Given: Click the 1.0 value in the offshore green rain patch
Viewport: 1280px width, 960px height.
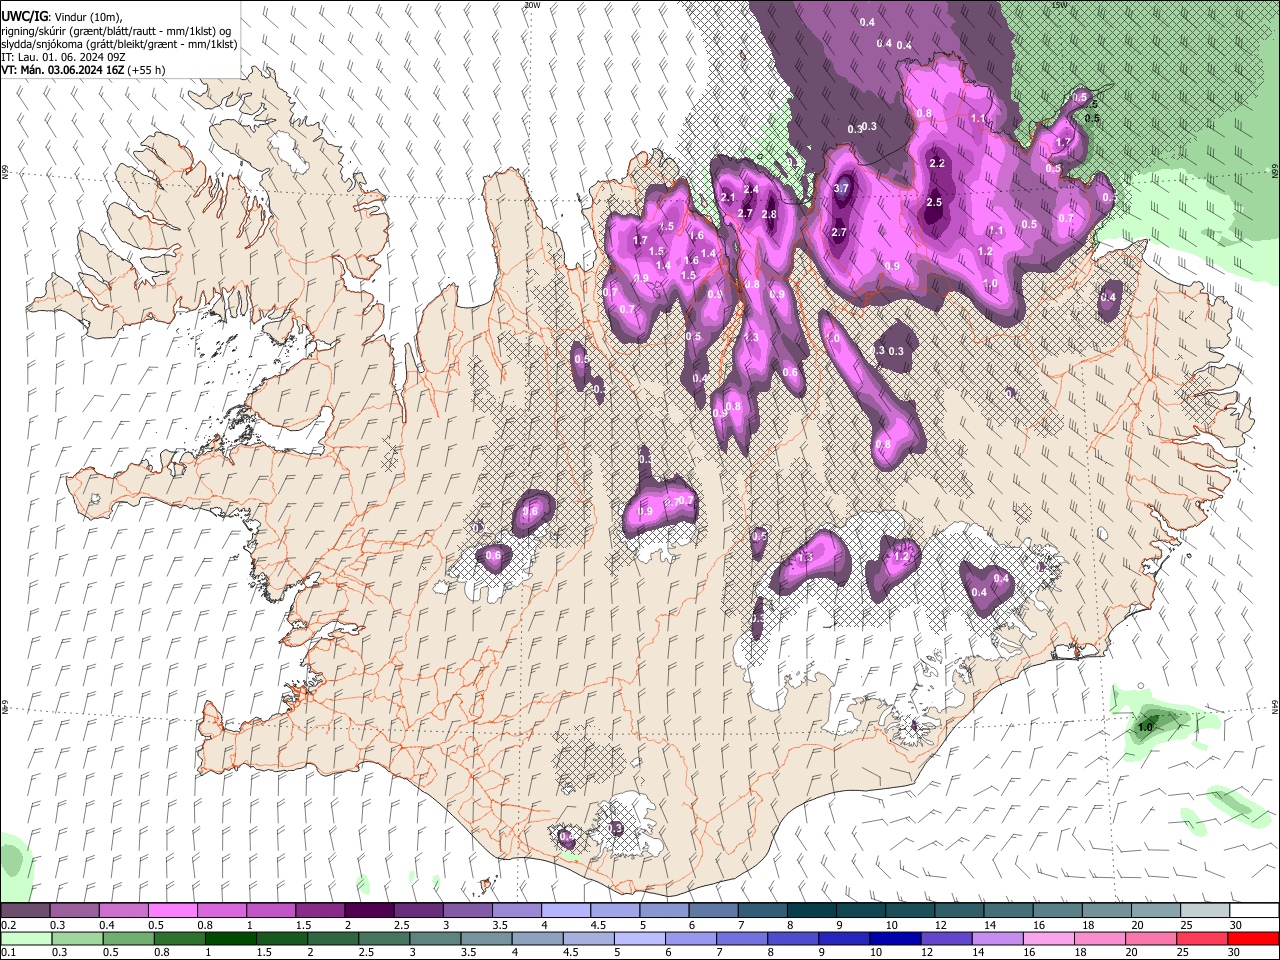Looking at the screenshot, I should coord(1145,727).
